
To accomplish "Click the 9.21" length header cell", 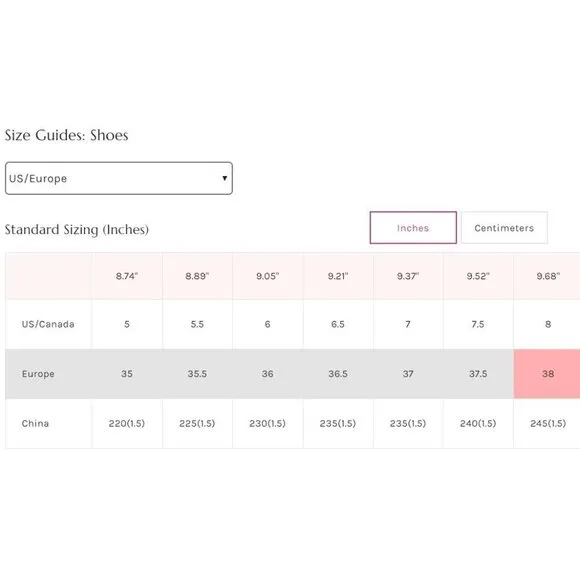I will (338, 276).
